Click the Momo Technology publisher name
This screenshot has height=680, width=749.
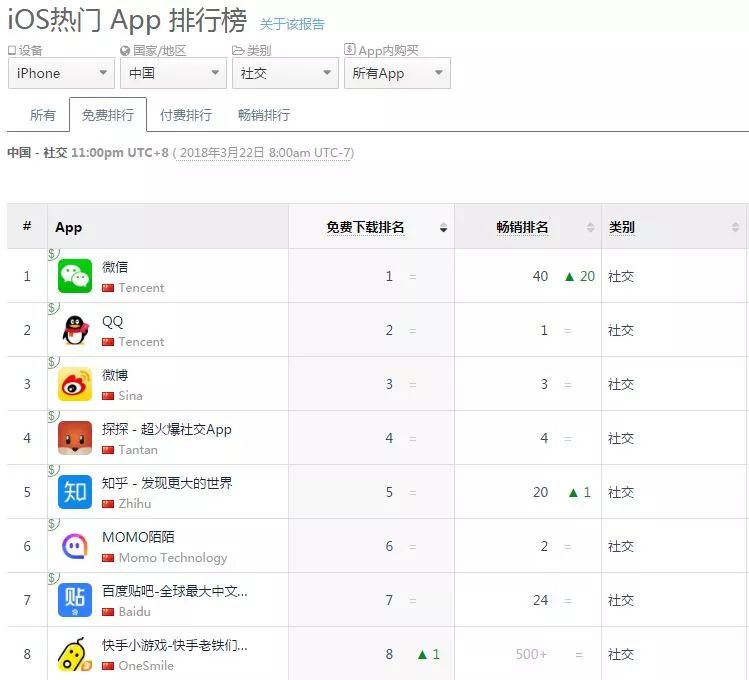[173, 558]
